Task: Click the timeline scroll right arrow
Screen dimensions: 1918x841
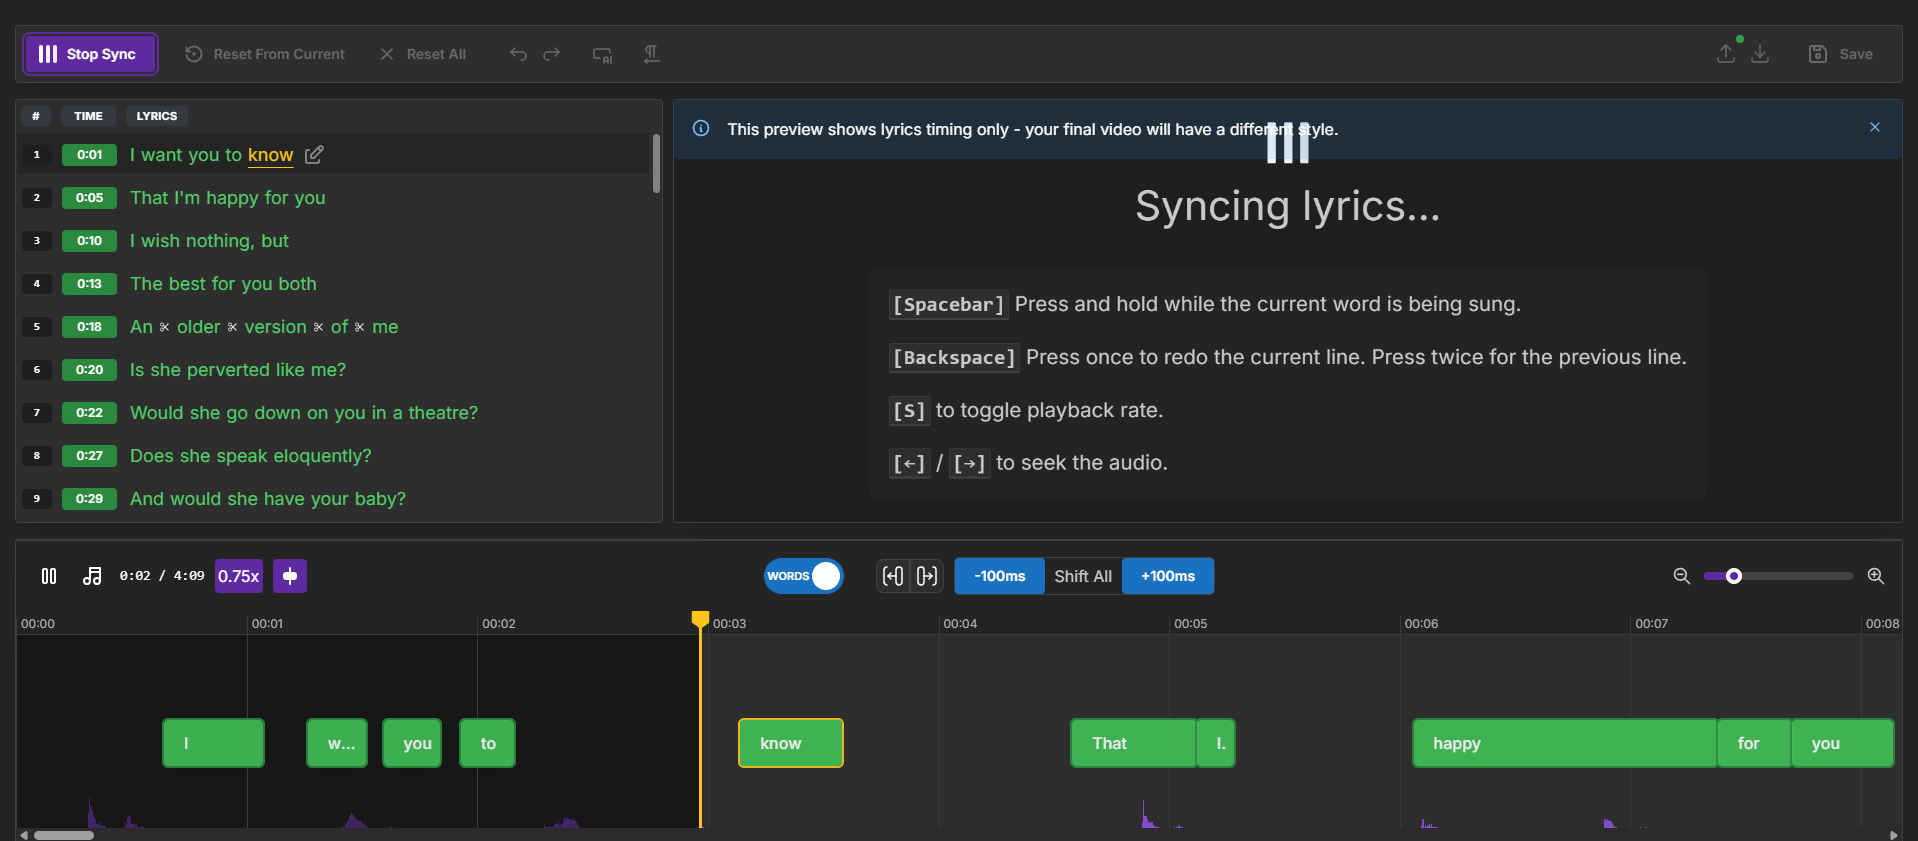Action: coord(1893,835)
